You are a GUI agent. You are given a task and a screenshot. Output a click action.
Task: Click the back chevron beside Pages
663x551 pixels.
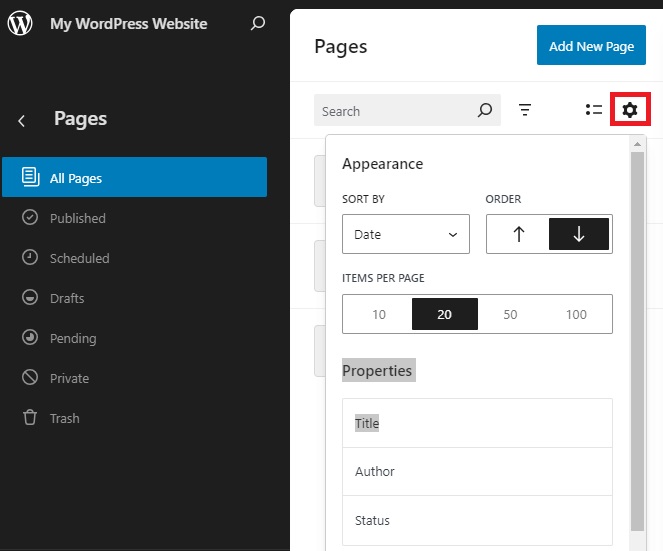pos(21,120)
